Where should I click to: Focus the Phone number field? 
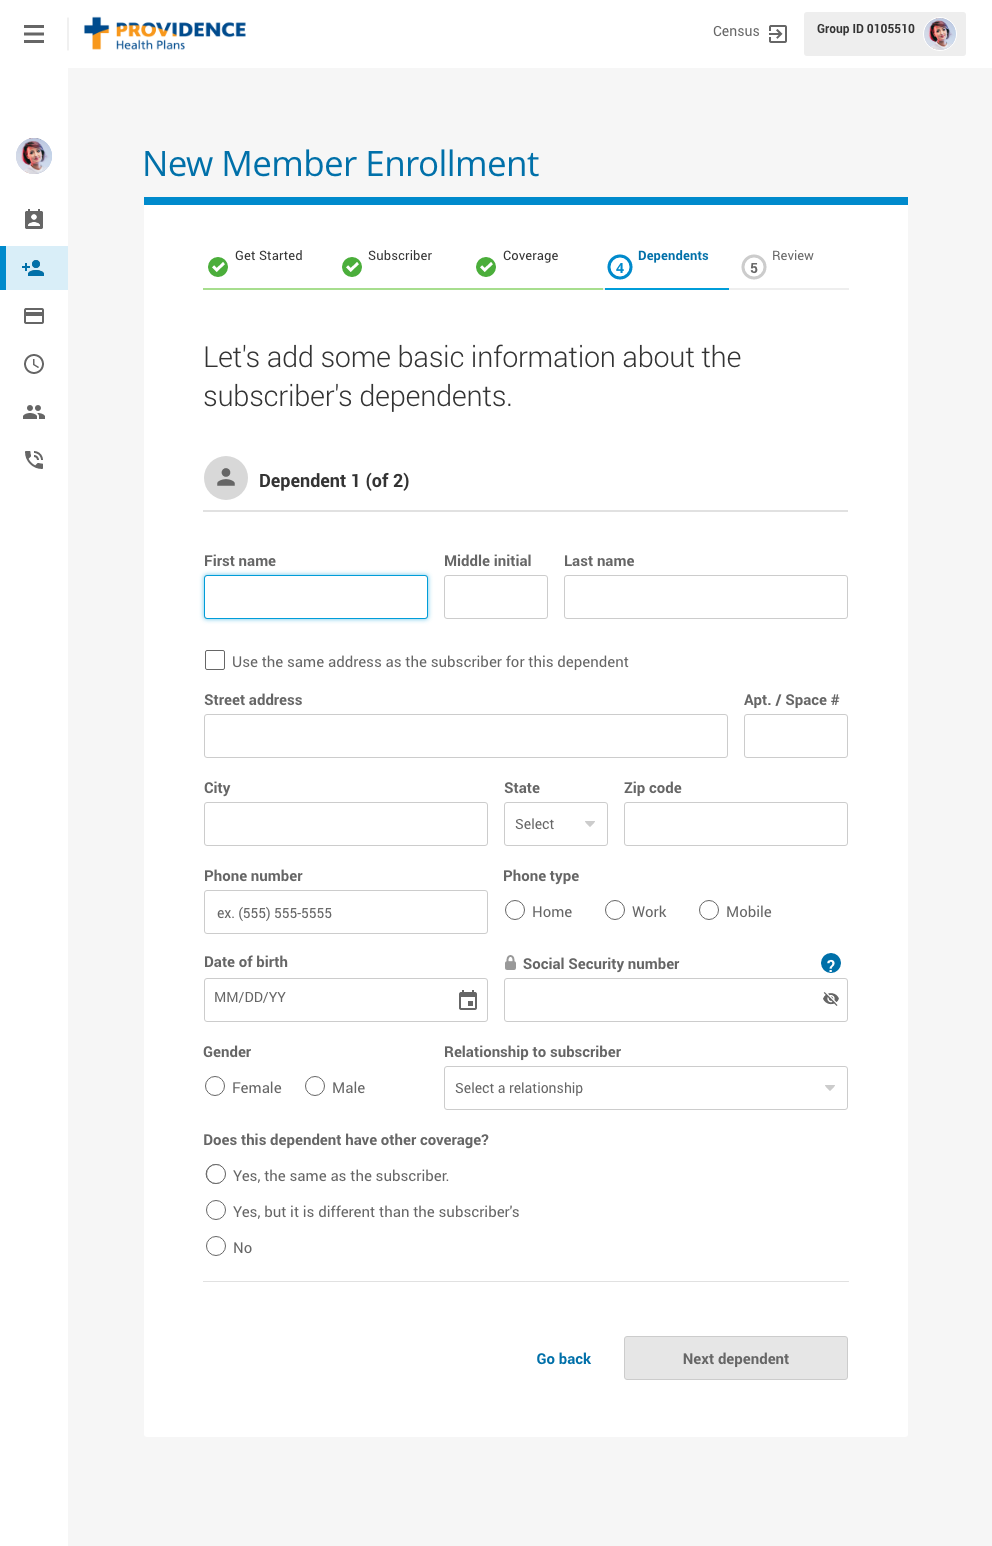(346, 912)
